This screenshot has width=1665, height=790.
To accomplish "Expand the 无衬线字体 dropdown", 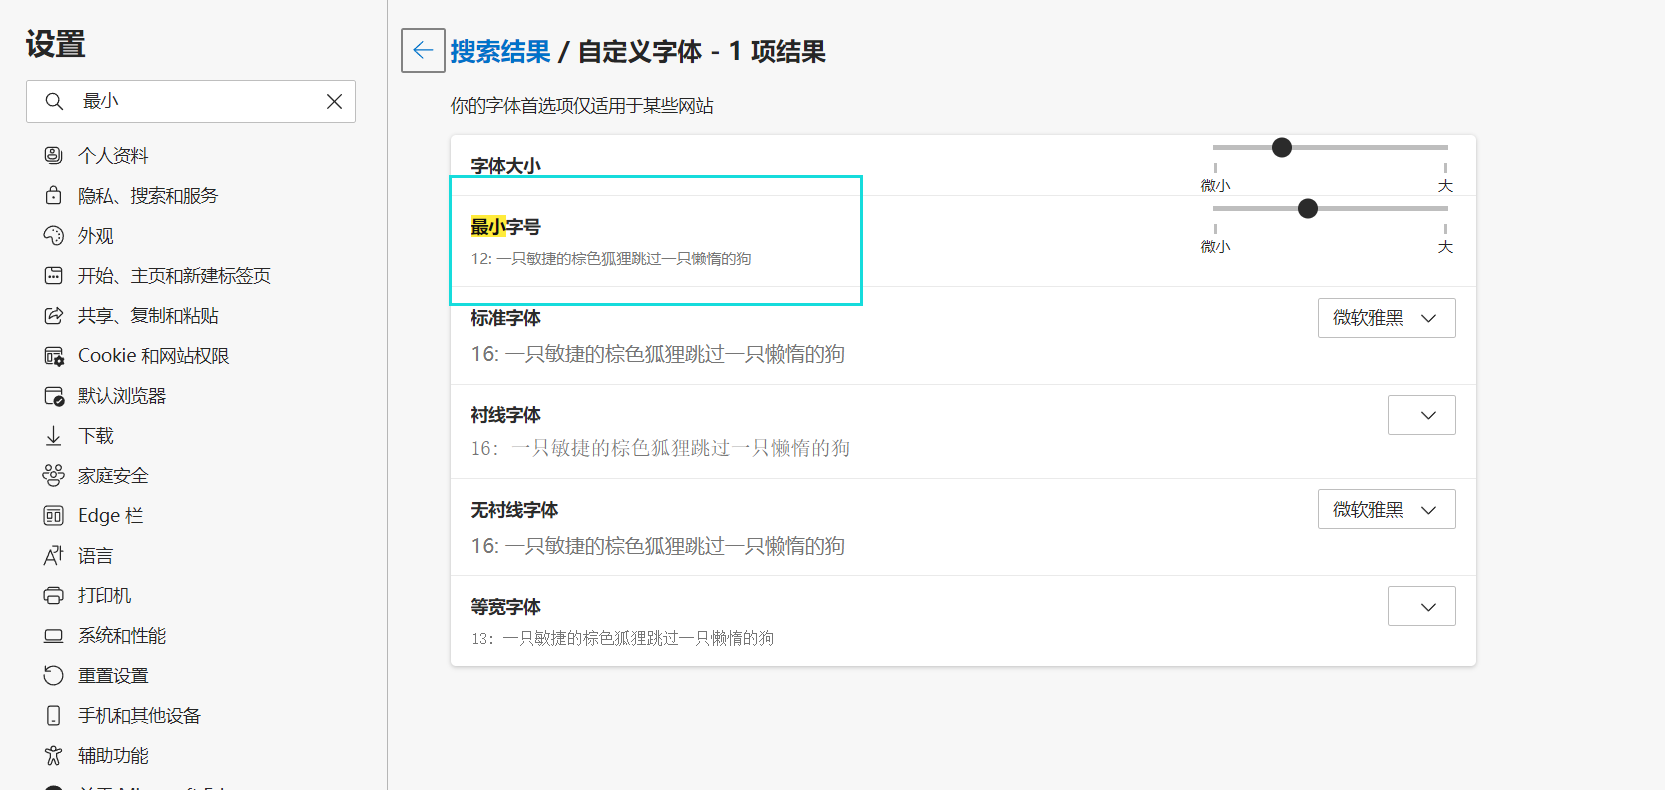I will (x=1386, y=509).
